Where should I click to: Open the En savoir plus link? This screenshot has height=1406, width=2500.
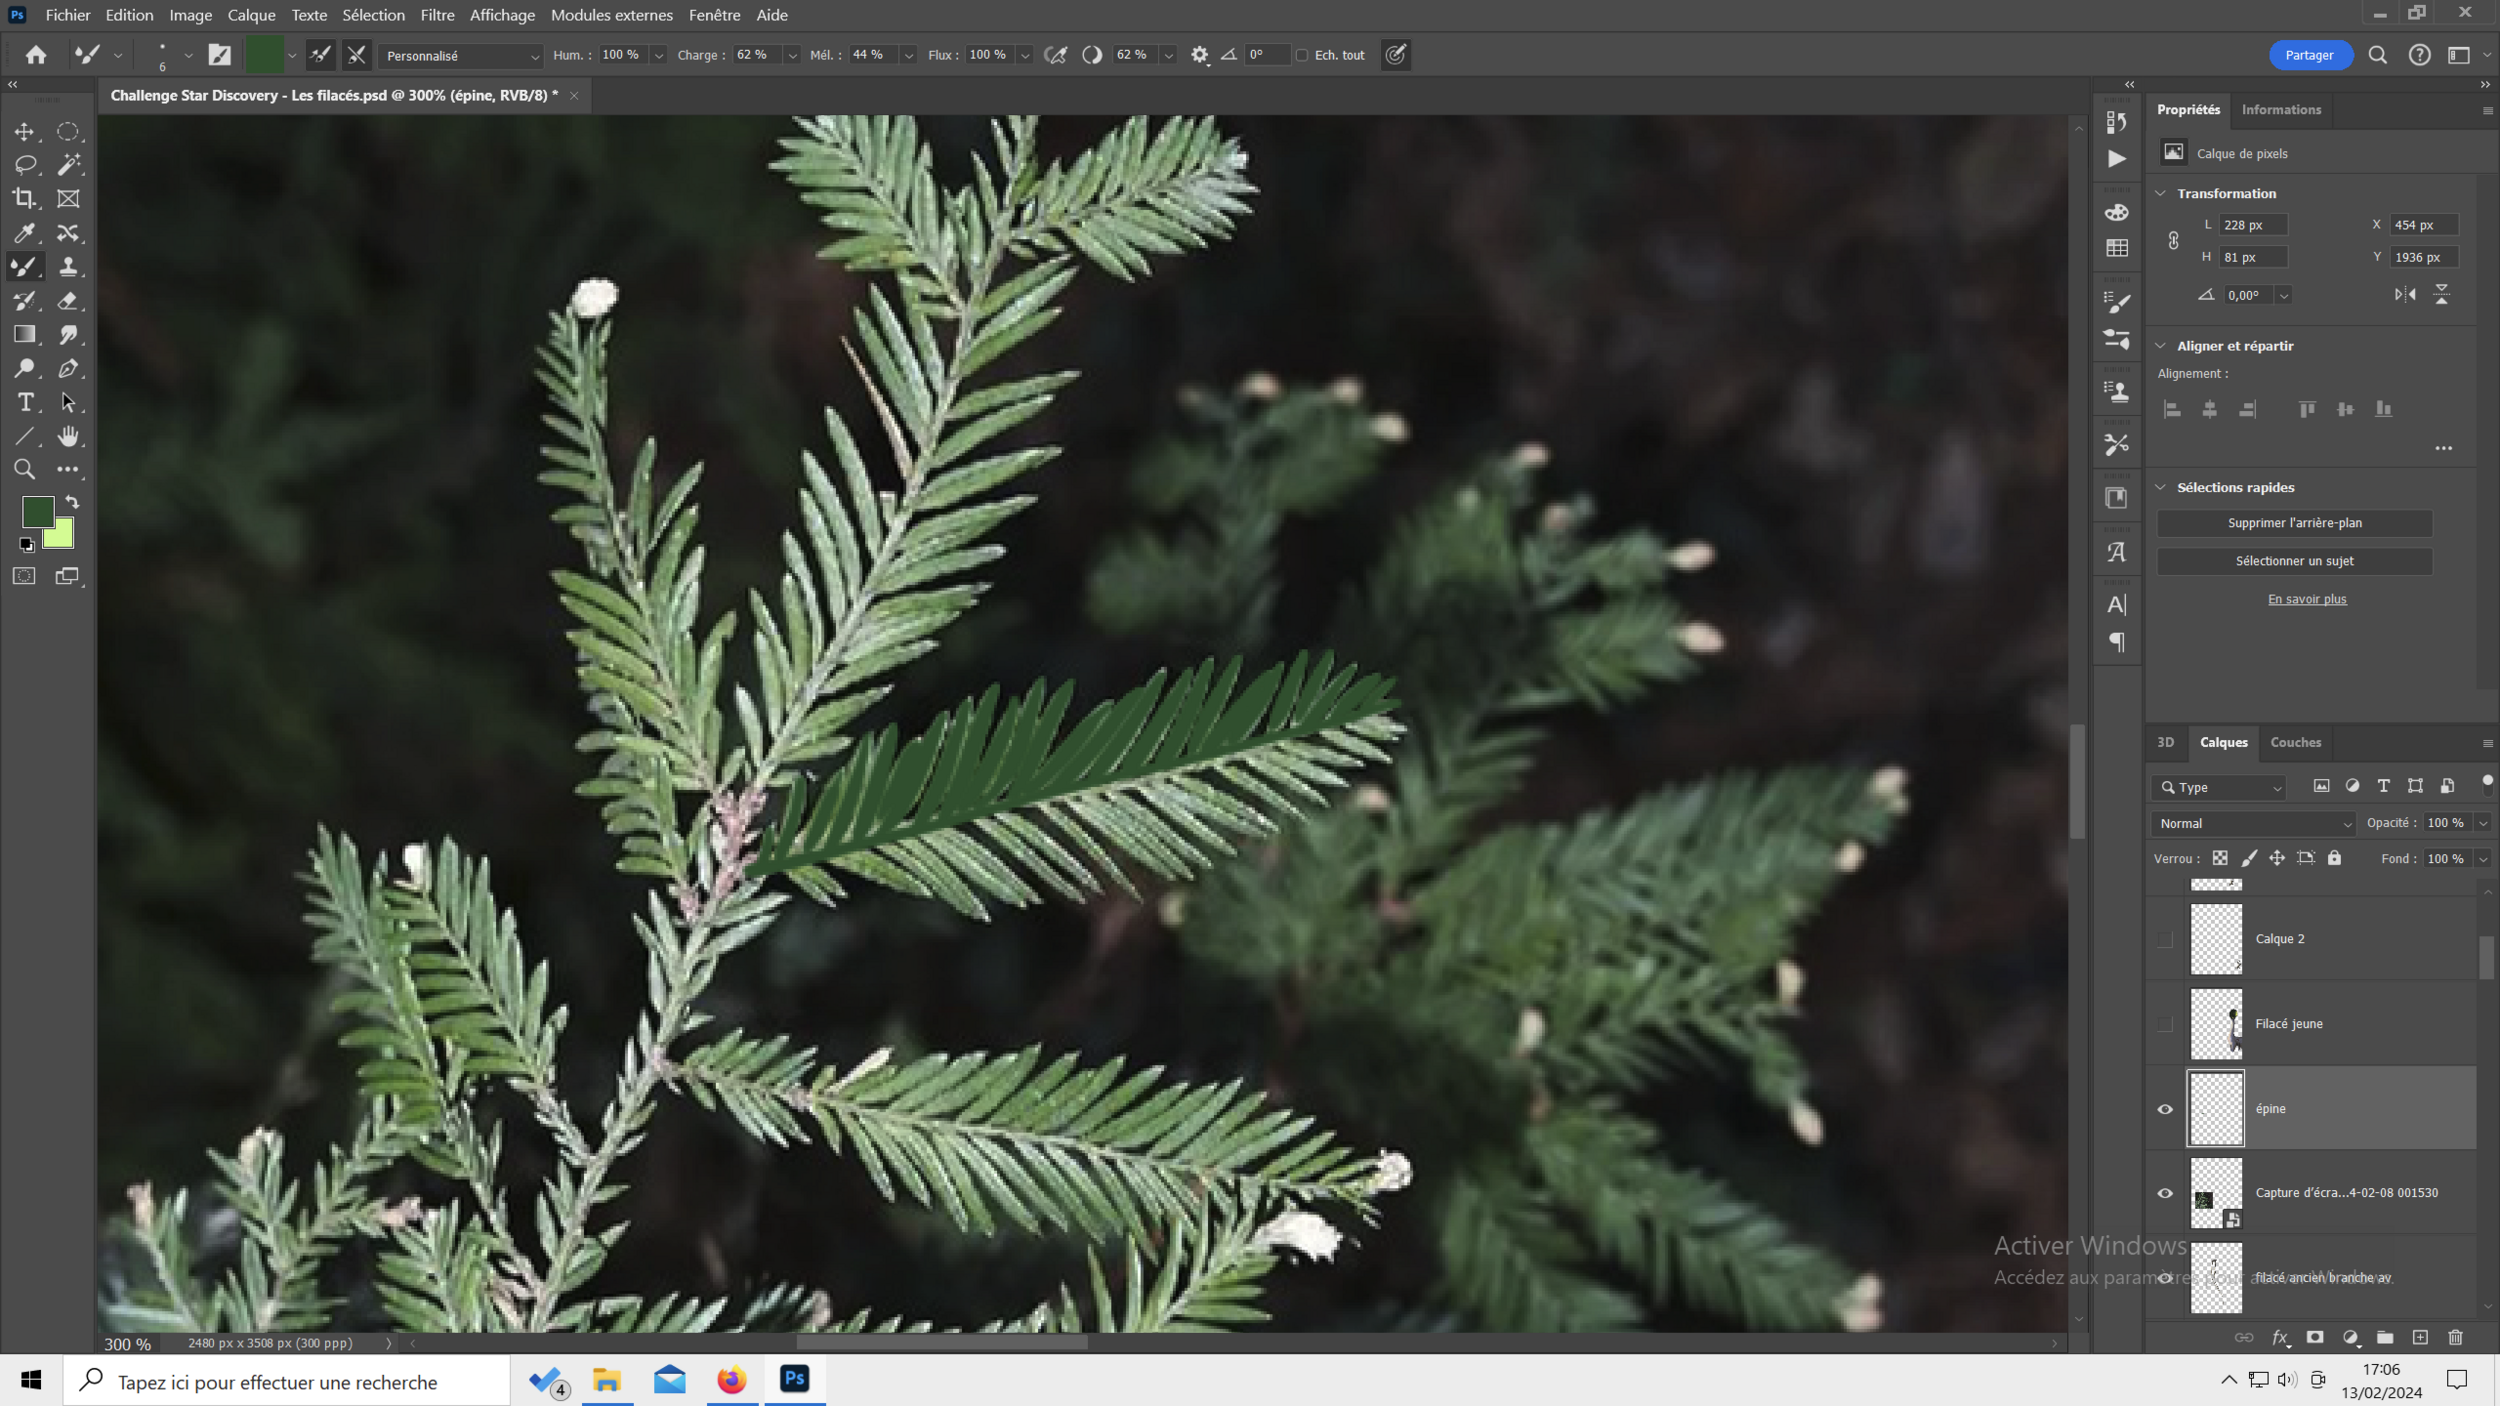point(2306,600)
